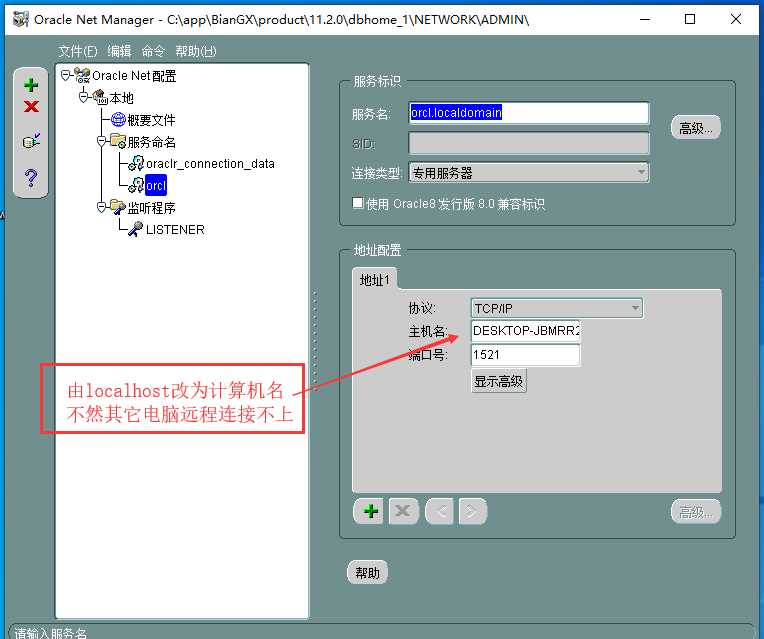The image size is (764, 639).
Task: Click the 本地 node icon
Action: pyautogui.click(x=100, y=97)
